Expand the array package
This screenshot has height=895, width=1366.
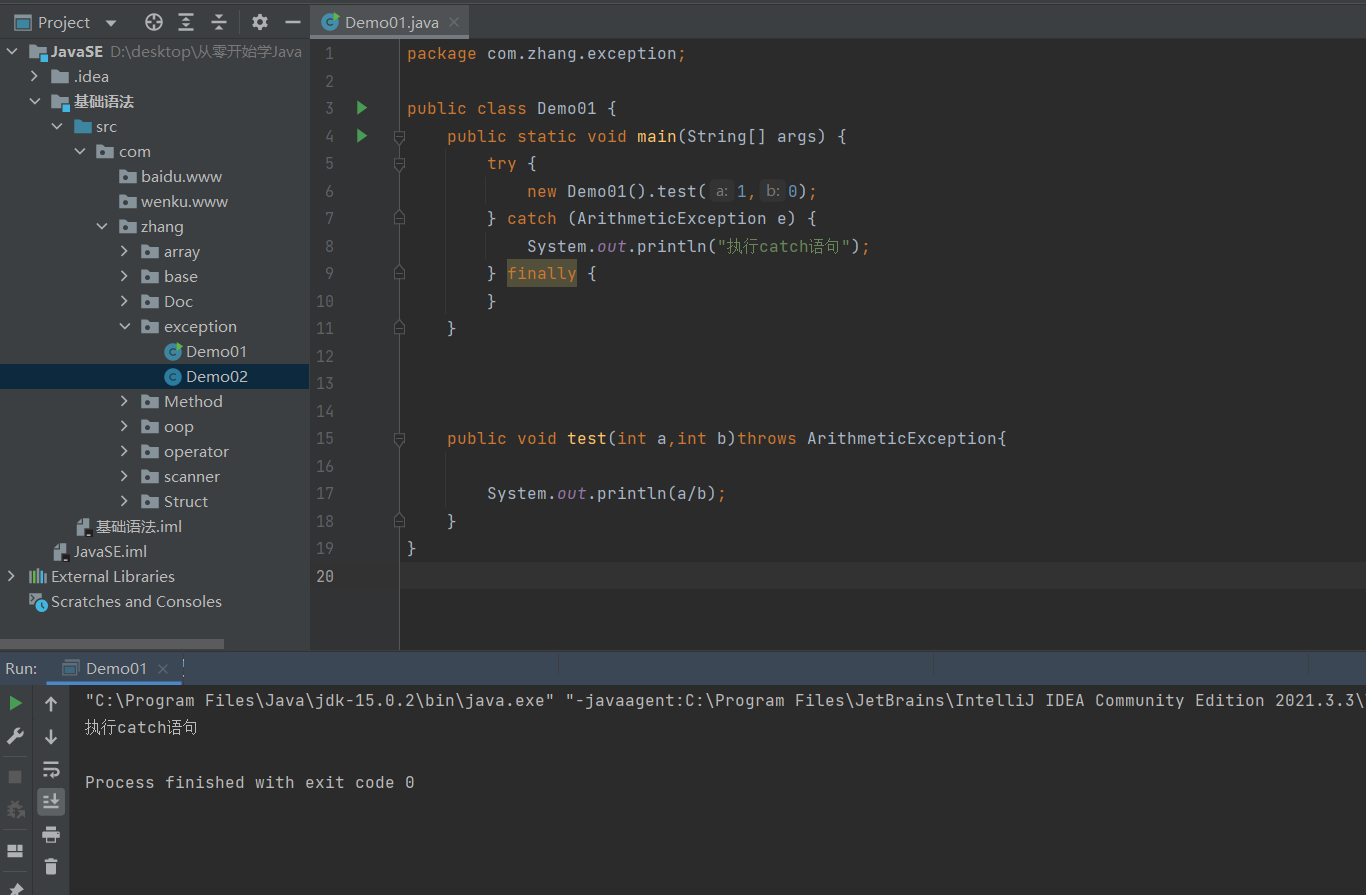(124, 252)
